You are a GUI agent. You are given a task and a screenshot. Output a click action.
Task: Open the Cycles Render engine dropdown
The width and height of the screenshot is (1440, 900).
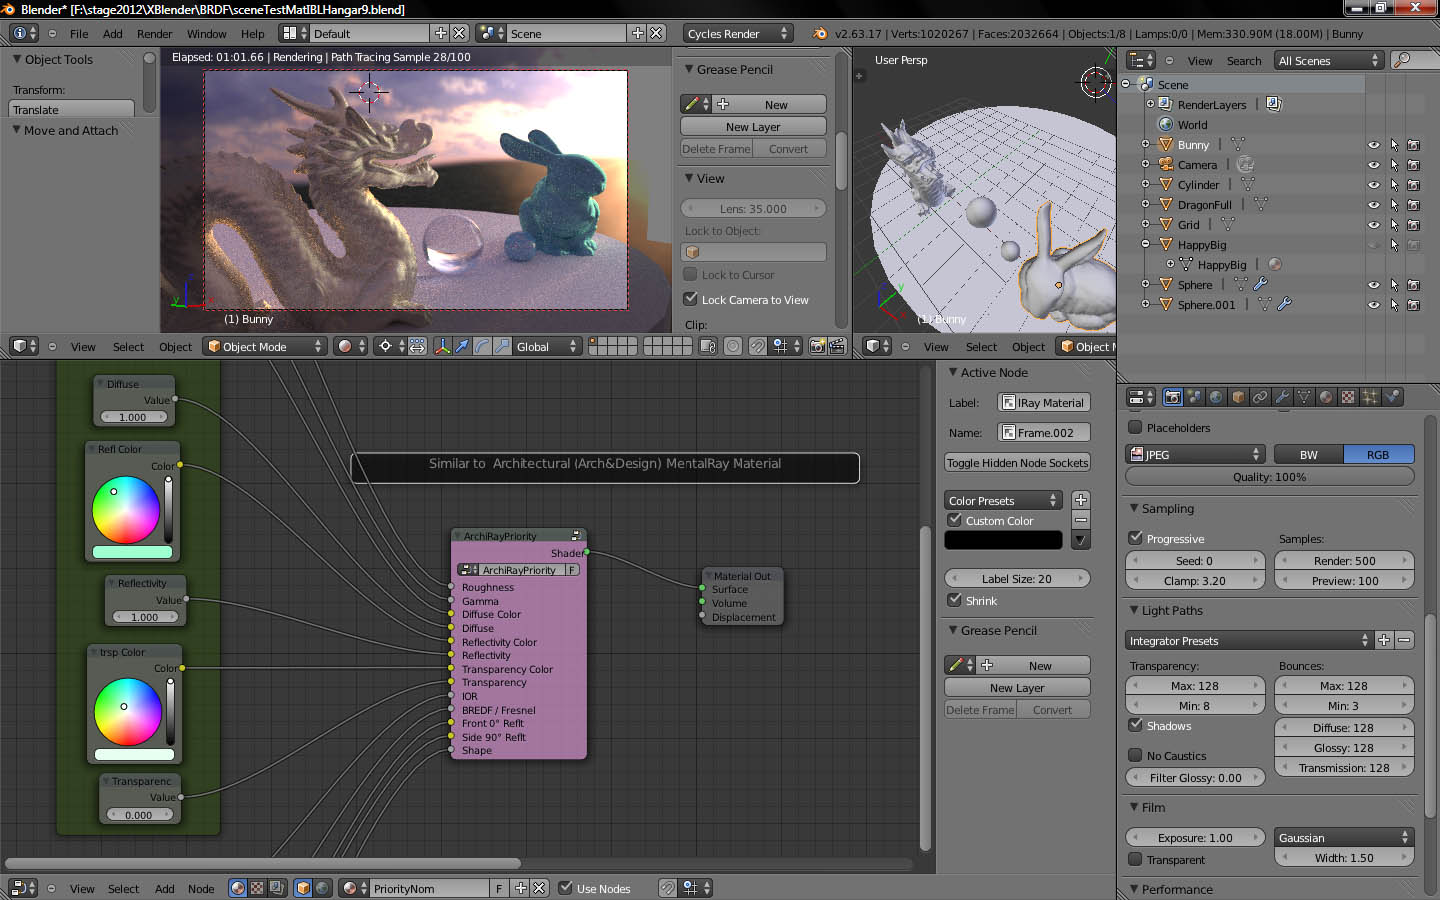coord(738,33)
